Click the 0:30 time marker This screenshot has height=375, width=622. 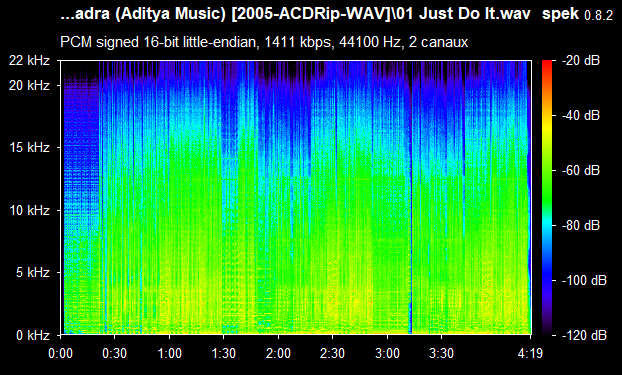(x=115, y=353)
